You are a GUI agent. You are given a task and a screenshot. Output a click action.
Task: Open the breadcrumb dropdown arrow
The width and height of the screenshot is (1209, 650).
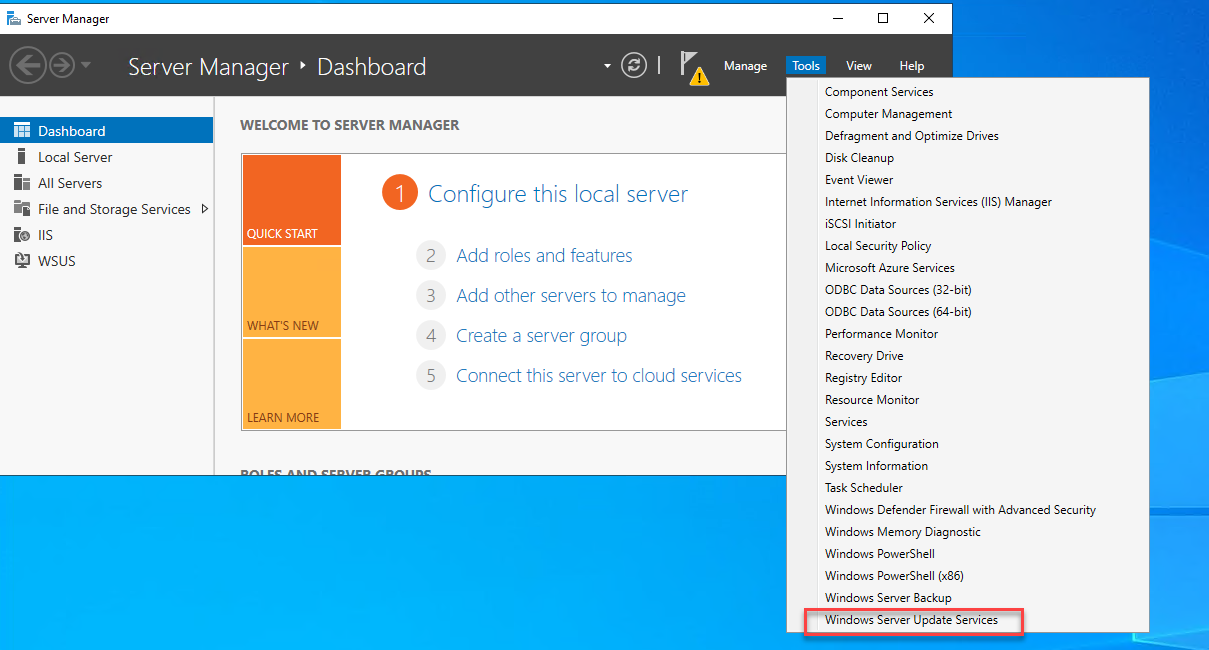(607, 64)
